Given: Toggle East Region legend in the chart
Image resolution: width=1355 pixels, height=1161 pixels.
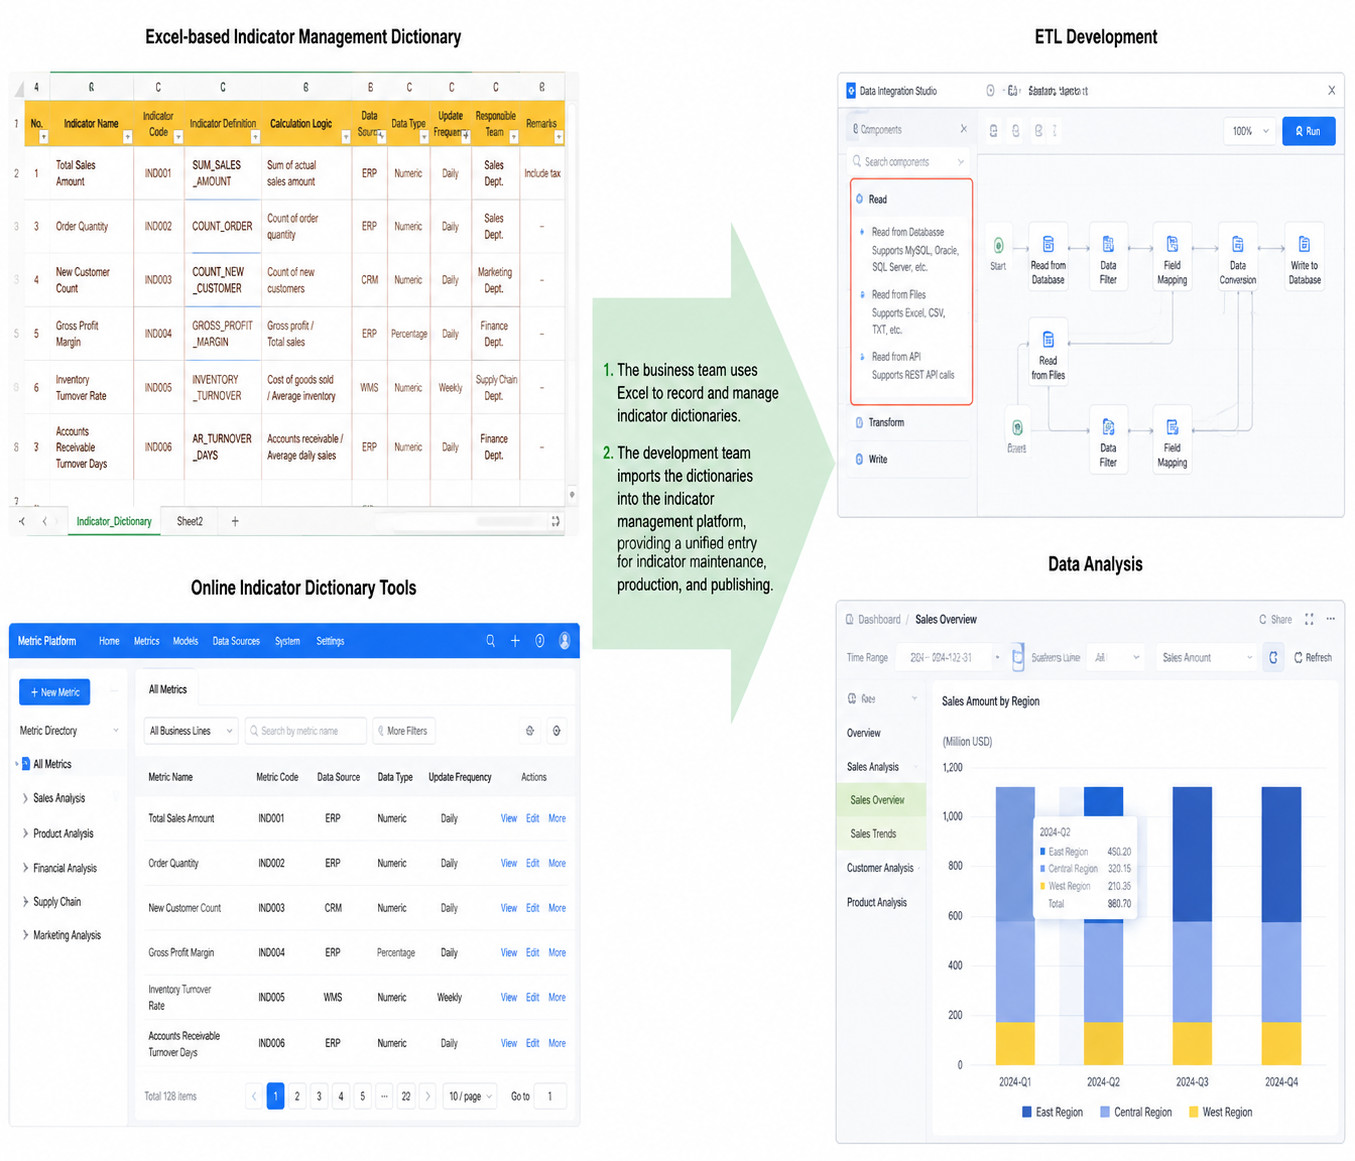Looking at the screenshot, I should pyautogui.click(x=1052, y=1112).
